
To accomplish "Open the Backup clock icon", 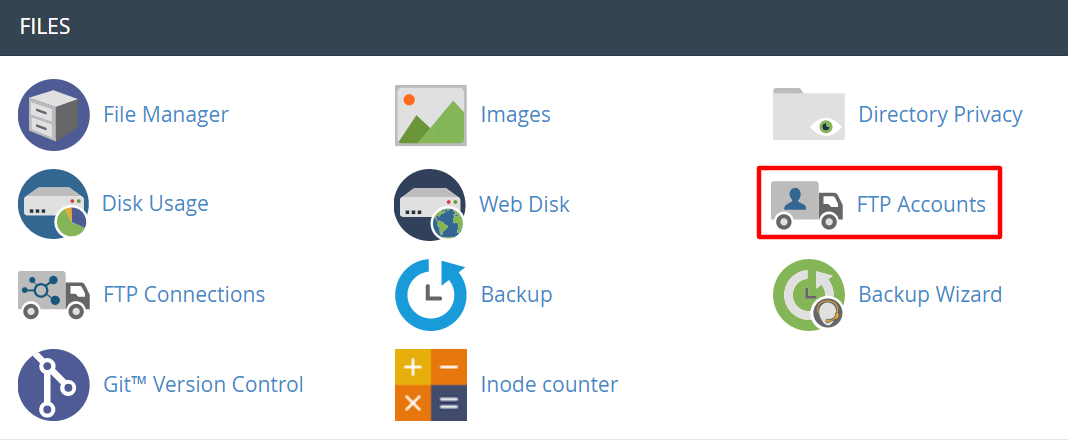I will coord(431,295).
